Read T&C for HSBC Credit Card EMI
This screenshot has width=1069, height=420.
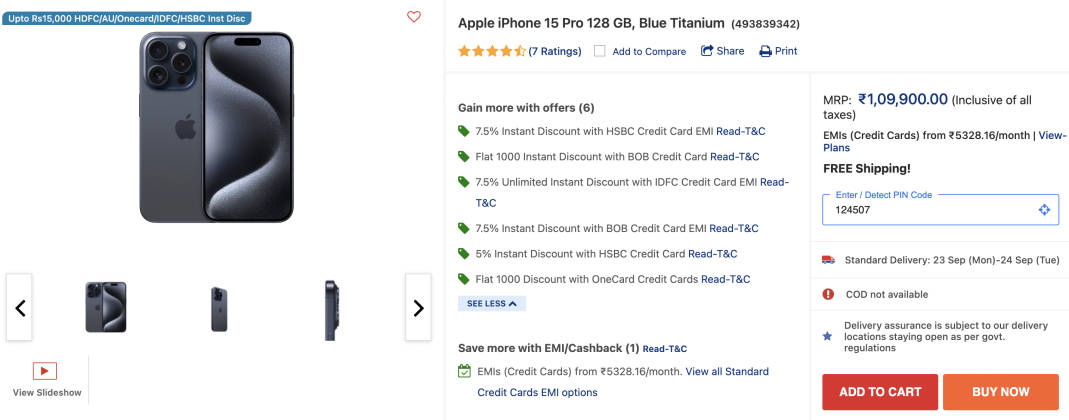pos(740,131)
